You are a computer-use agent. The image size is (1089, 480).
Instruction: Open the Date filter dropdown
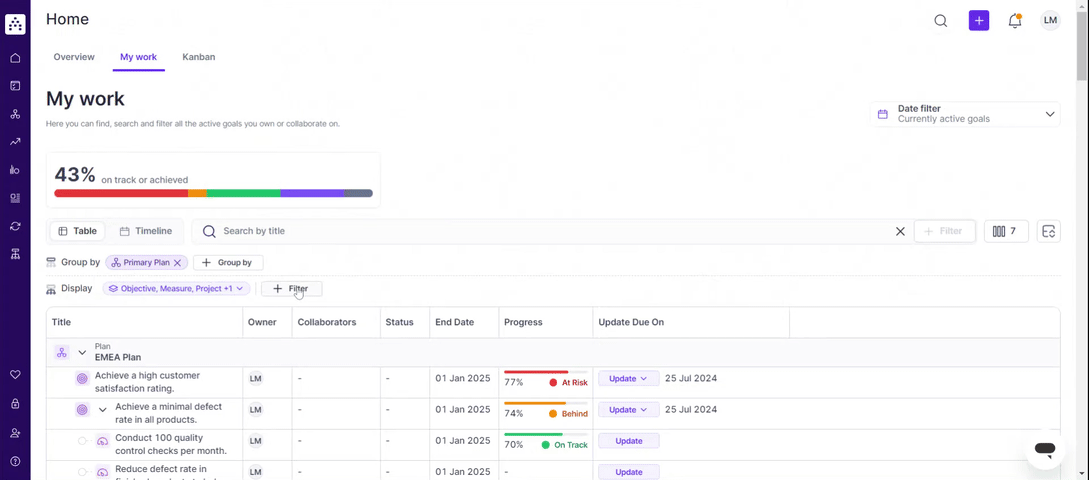point(965,114)
